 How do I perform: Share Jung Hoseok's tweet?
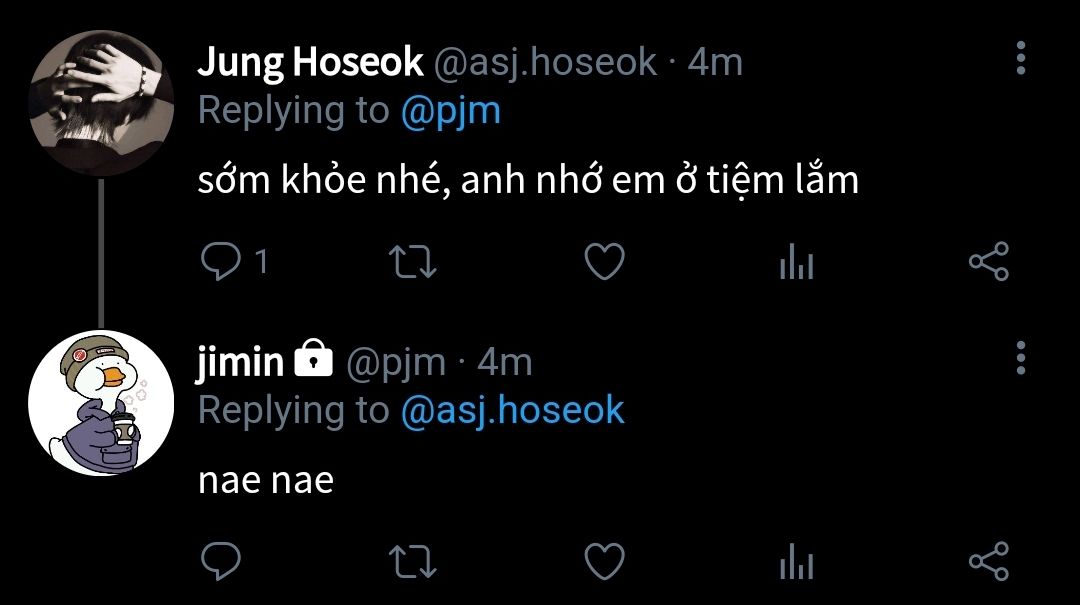coord(989,262)
